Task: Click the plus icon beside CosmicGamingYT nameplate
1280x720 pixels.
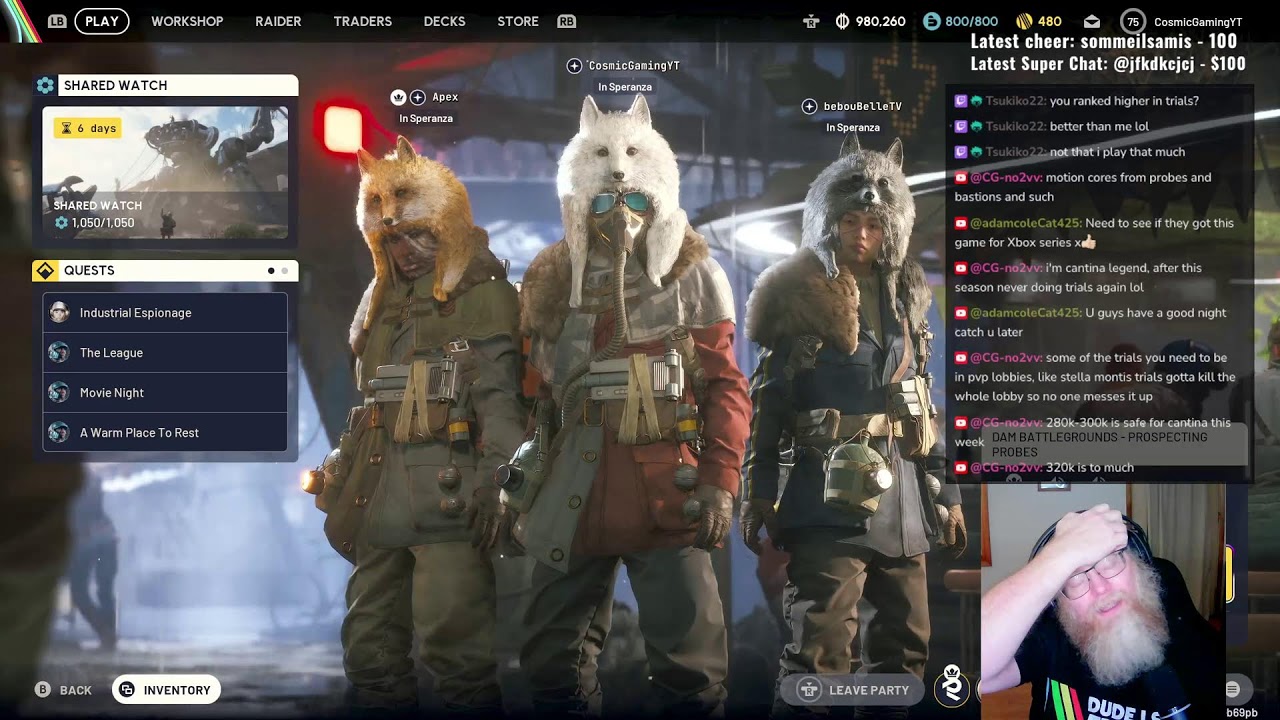Action: coord(574,65)
